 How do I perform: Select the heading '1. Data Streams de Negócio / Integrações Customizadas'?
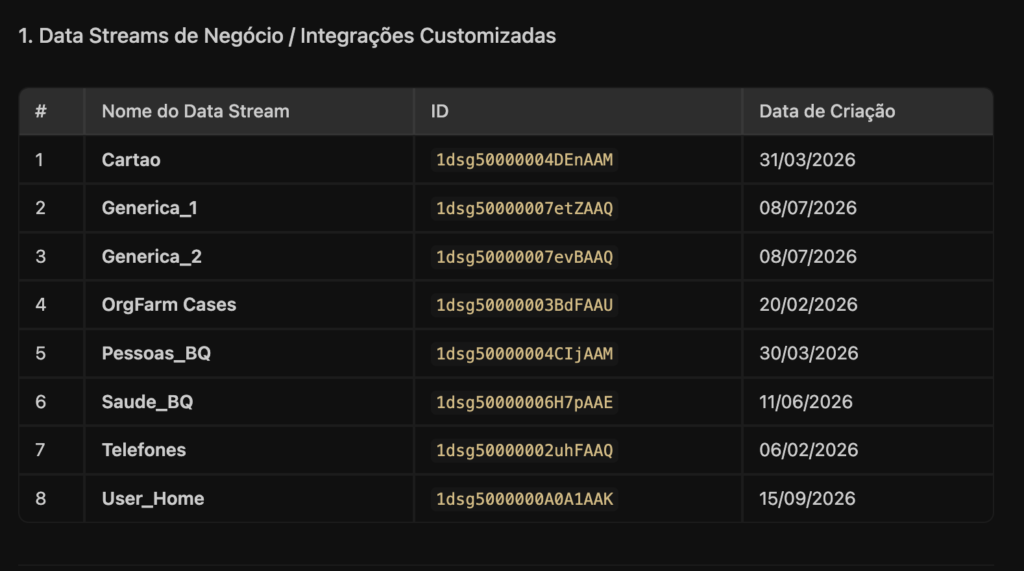click(x=287, y=36)
